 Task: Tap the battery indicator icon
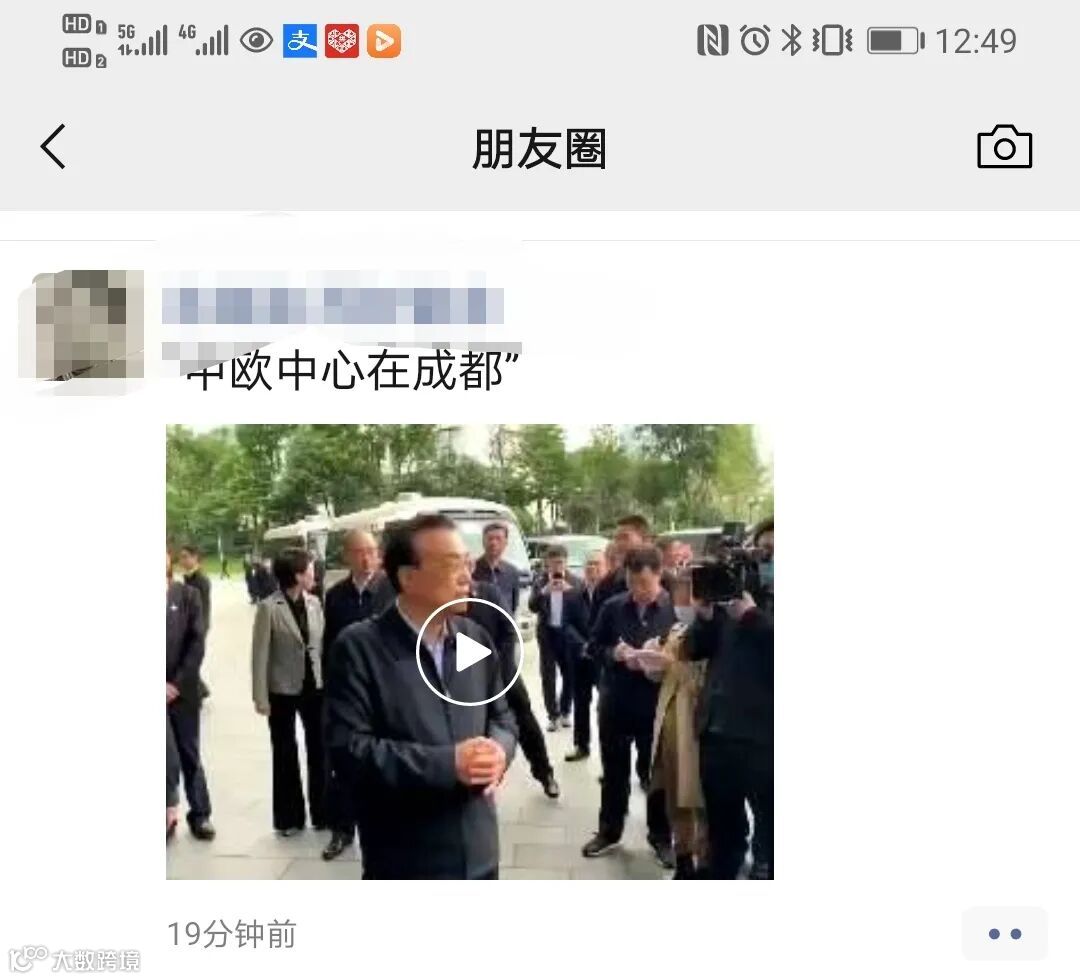click(895, 41)
